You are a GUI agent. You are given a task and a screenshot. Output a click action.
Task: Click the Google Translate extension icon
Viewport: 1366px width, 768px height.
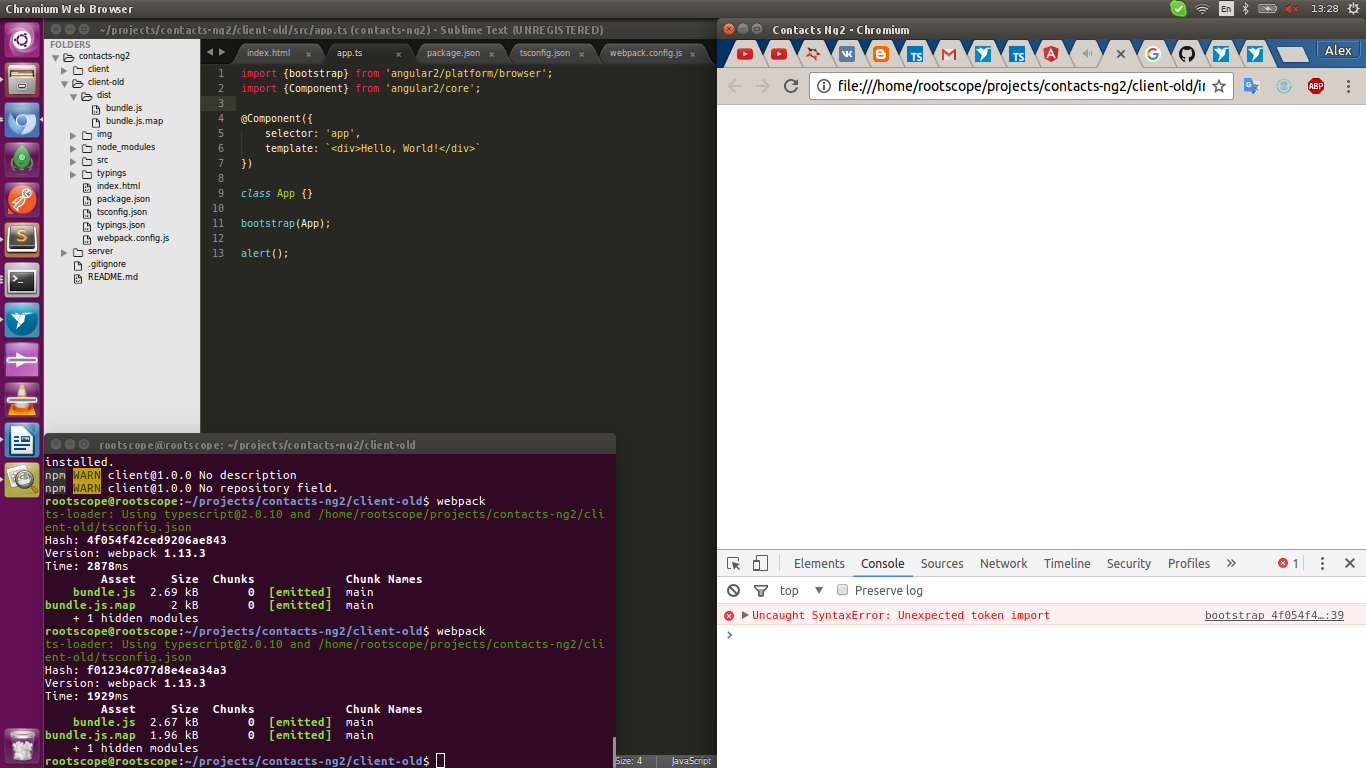coord(1251,86)
